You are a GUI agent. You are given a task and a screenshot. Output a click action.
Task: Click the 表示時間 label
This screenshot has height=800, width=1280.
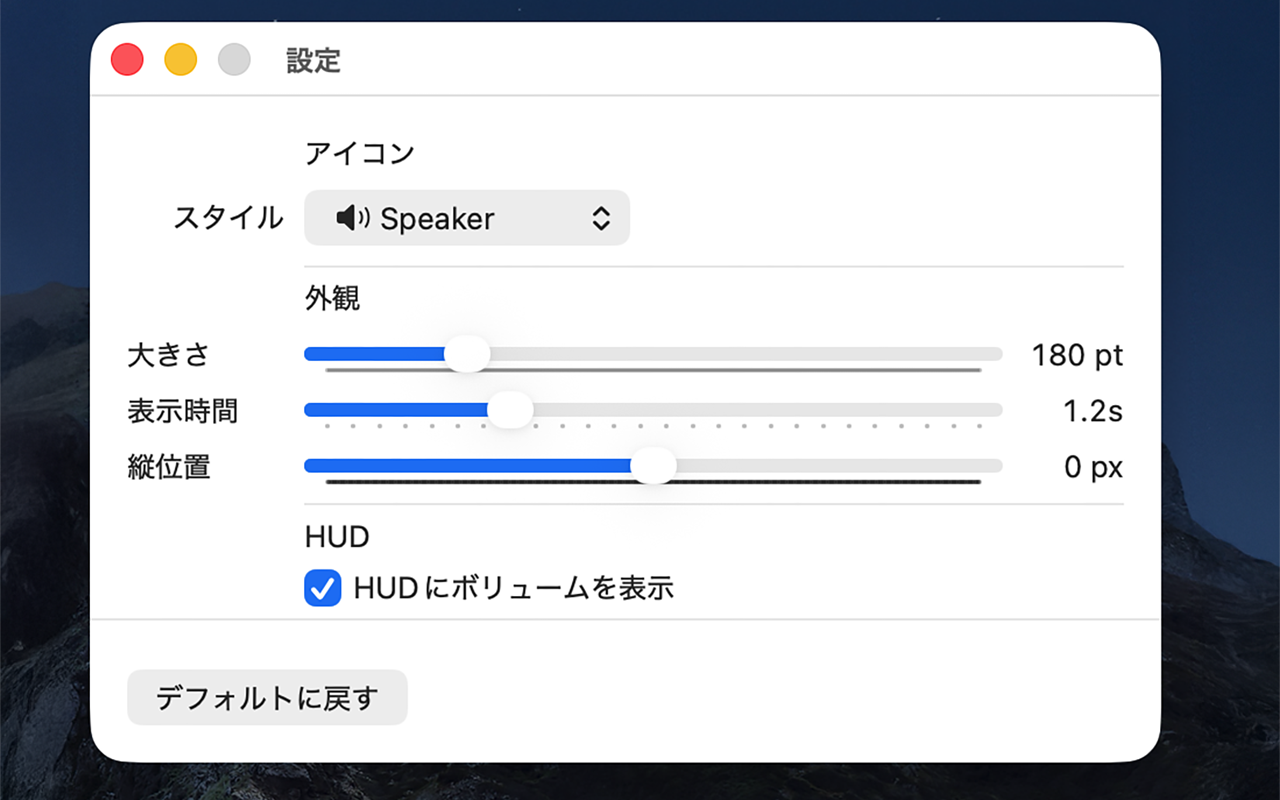tap(183, 411)
